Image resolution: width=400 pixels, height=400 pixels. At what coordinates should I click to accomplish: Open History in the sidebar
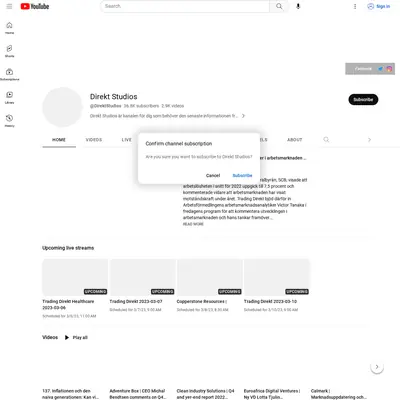(9, 121)
